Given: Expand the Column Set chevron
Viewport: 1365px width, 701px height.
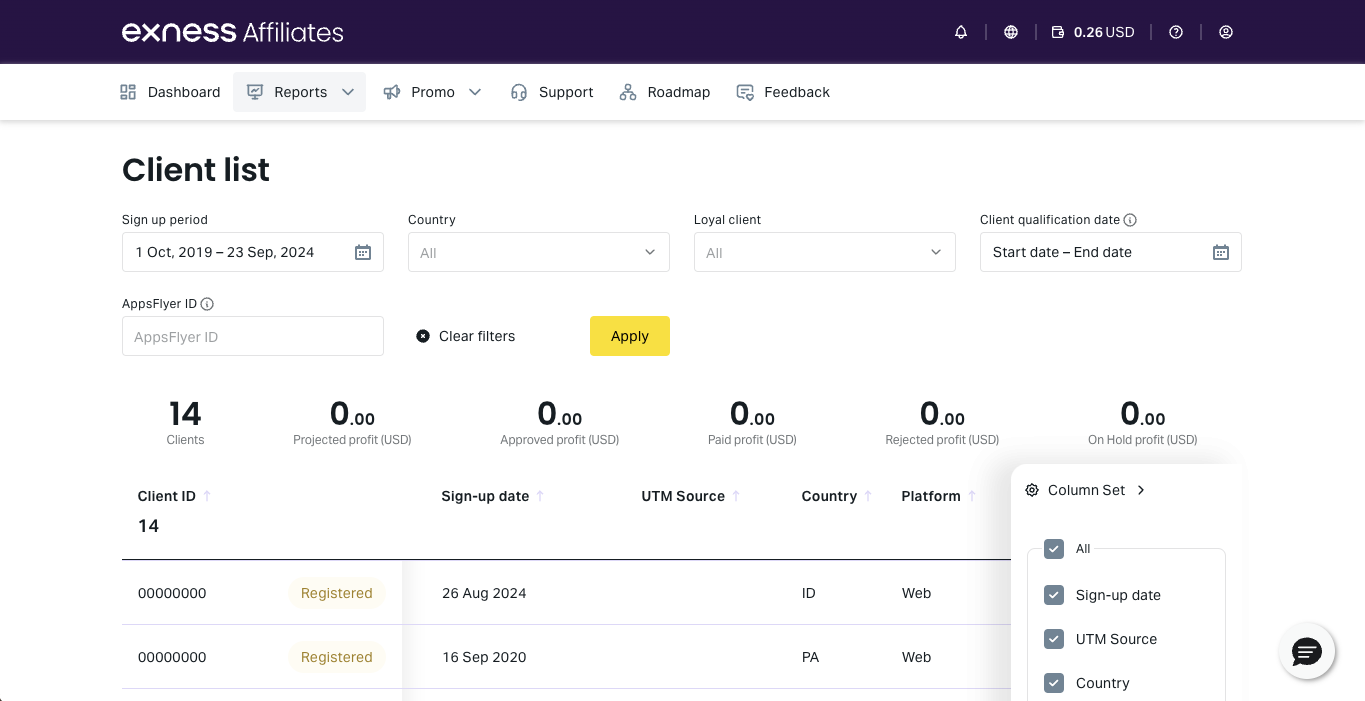Looking at the screenshot, I should [1141, 490].
